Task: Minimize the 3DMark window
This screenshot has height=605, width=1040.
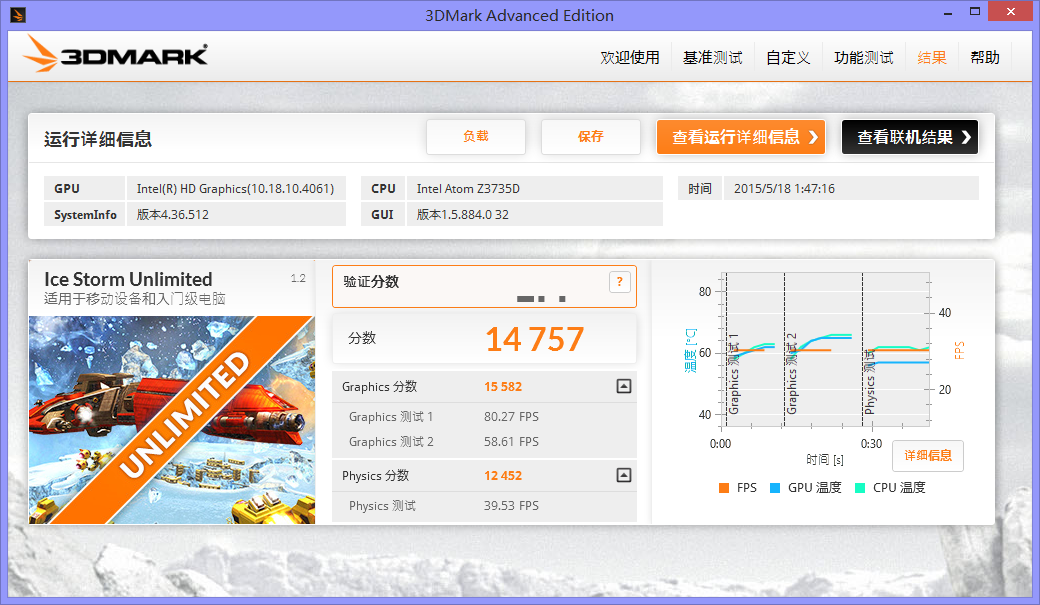Action: 948,12
